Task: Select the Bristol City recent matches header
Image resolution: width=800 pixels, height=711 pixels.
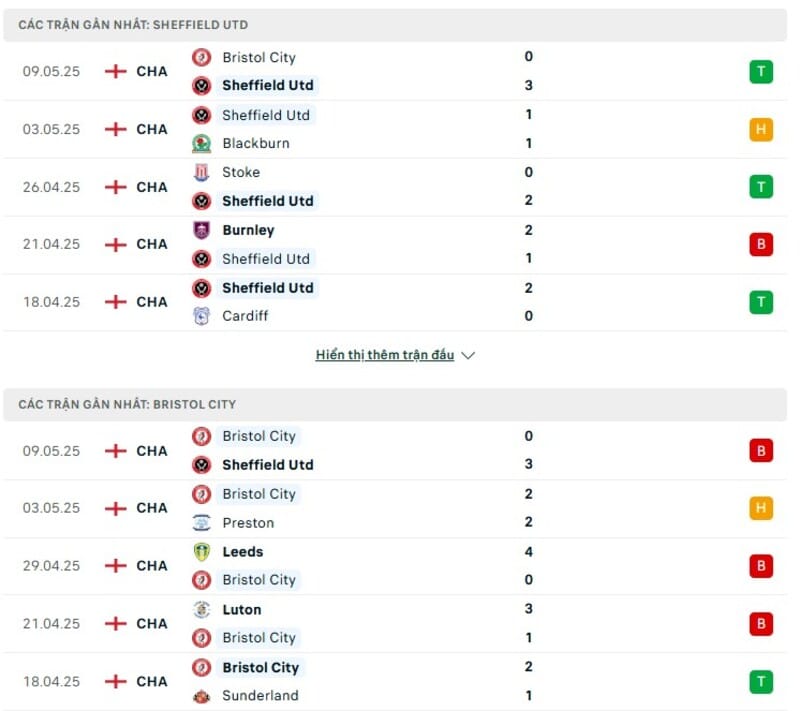Action: [395, 404]
